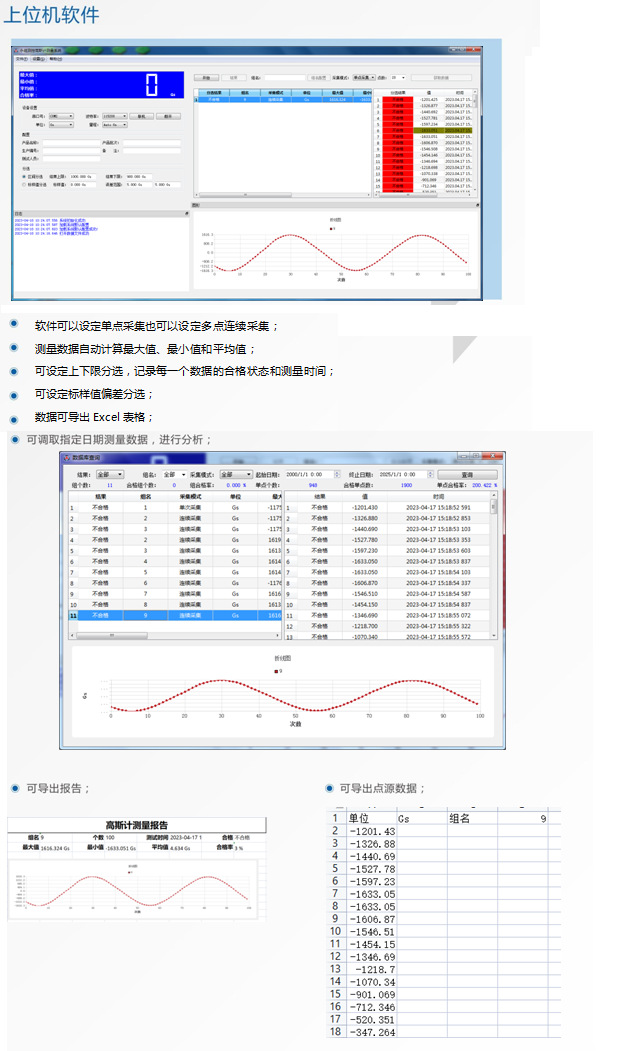This screenshot has height=1051, width=626.
Task: Open the 结果 filter dropdown in 数据库查询
Action: pyautogui.click(x=110, y=475)
